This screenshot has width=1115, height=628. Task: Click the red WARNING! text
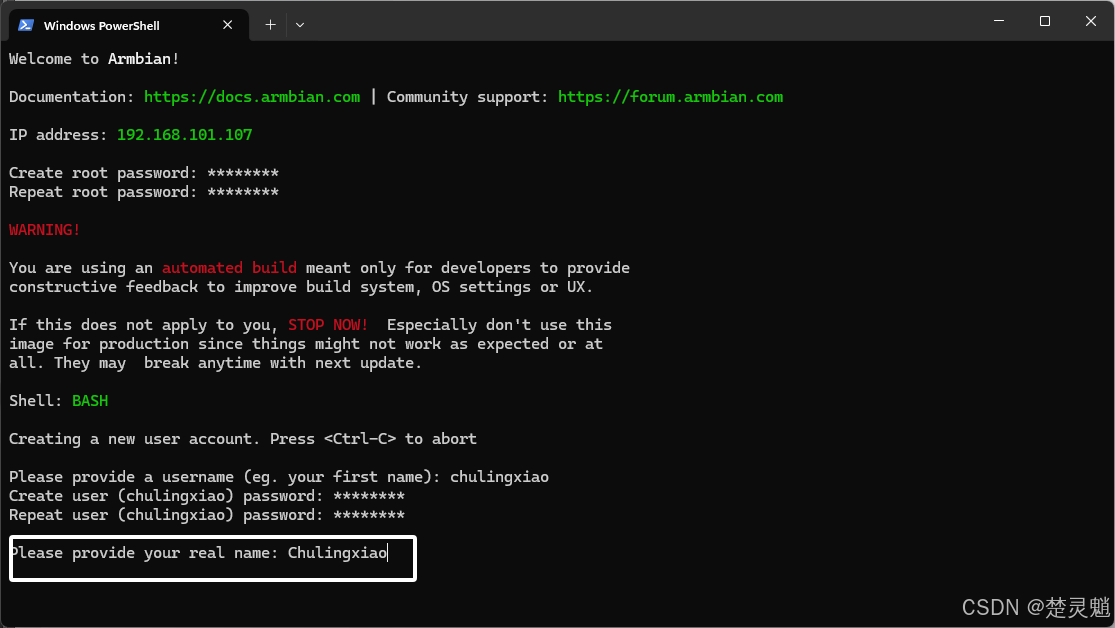(x=45, y=230)
